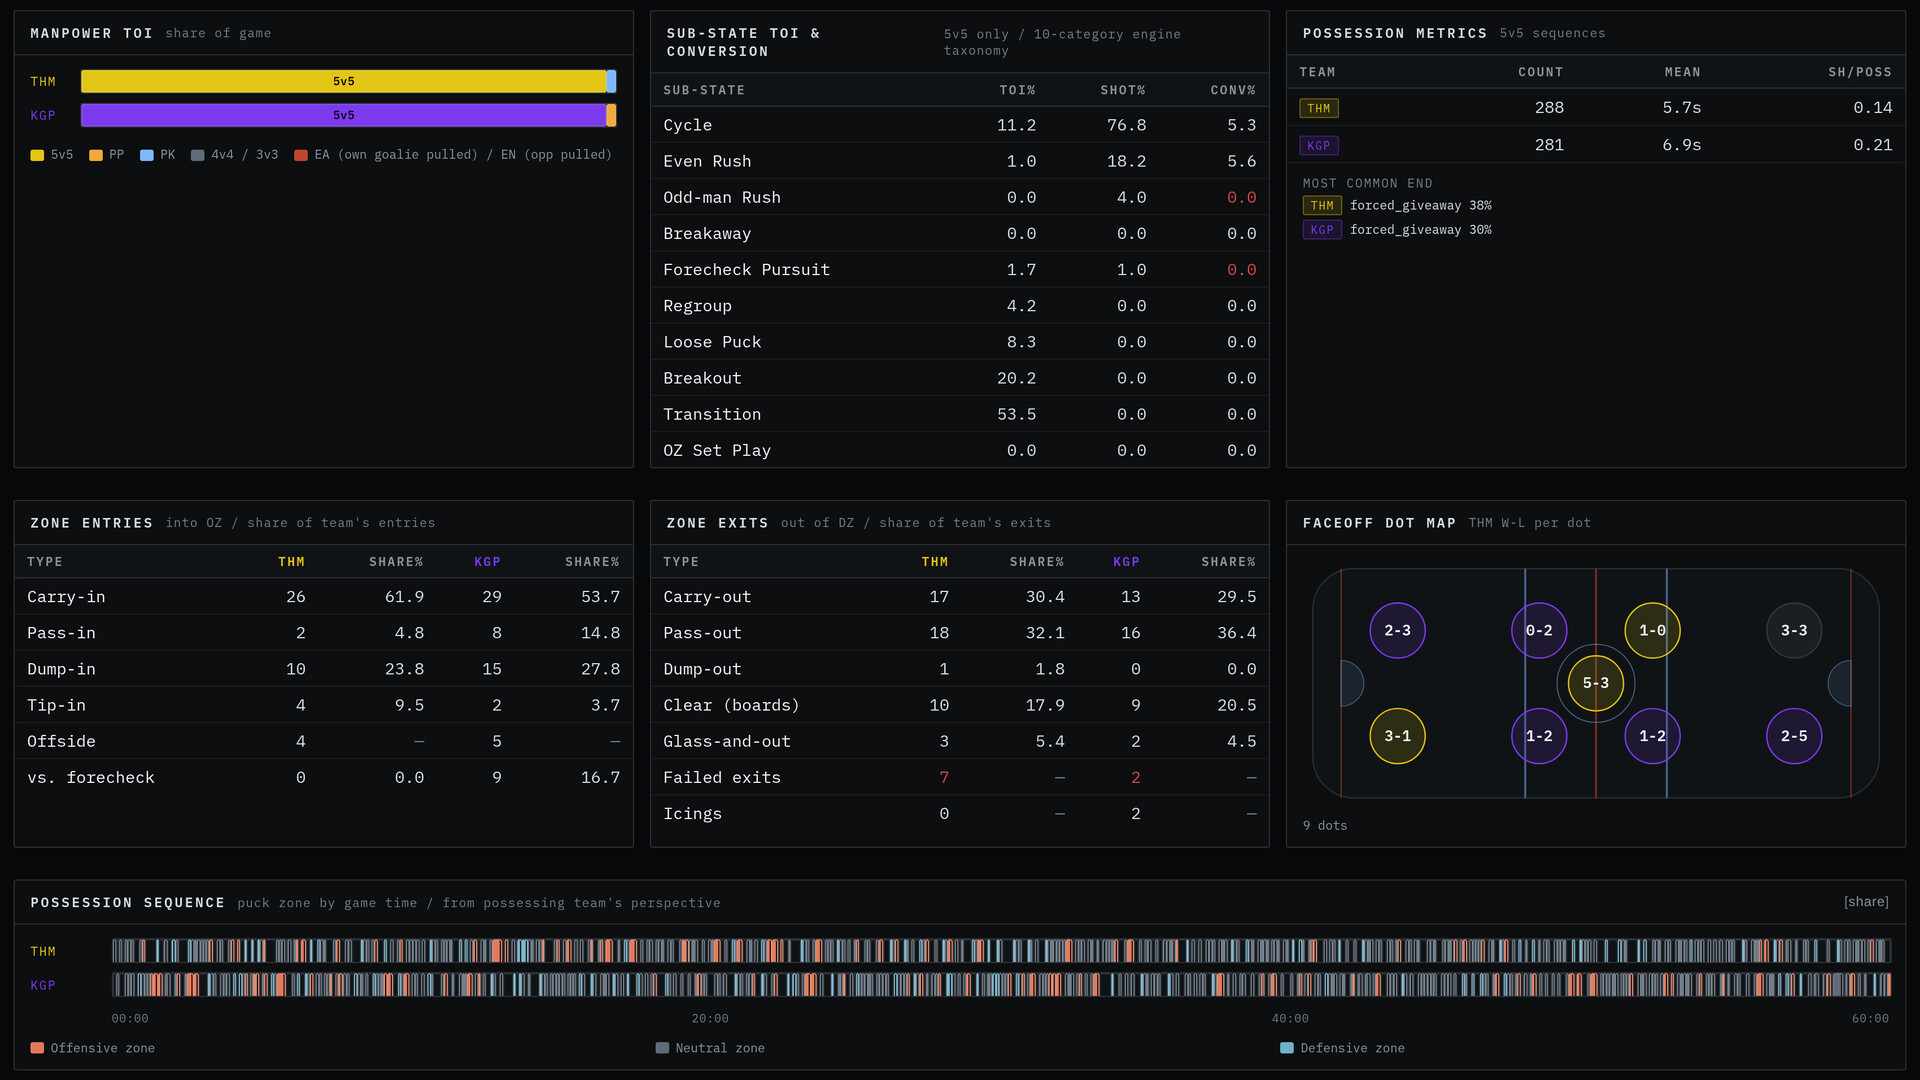Select the 2-3 faceoff dot
The image size is (1920, 1080).
click(x=1397, y=630)
